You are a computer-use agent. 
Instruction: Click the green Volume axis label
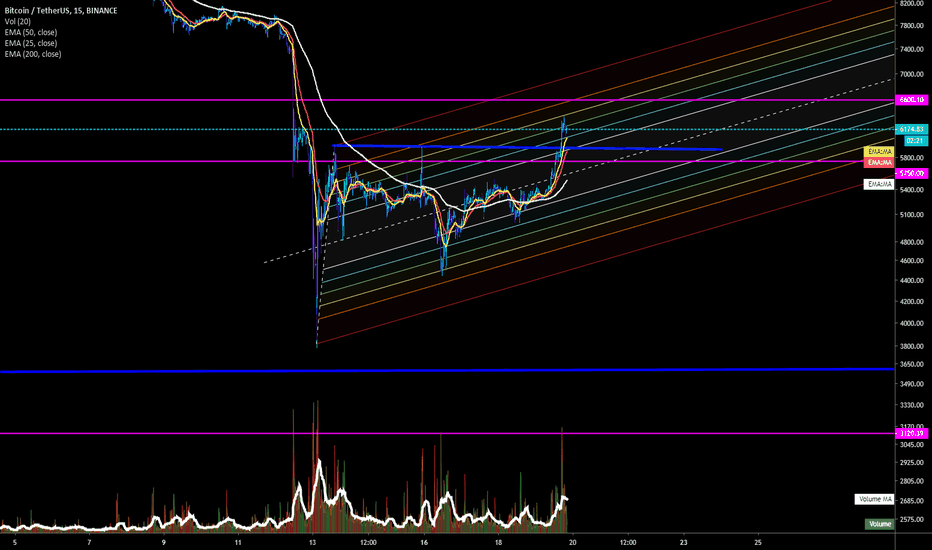click(880, 524)
